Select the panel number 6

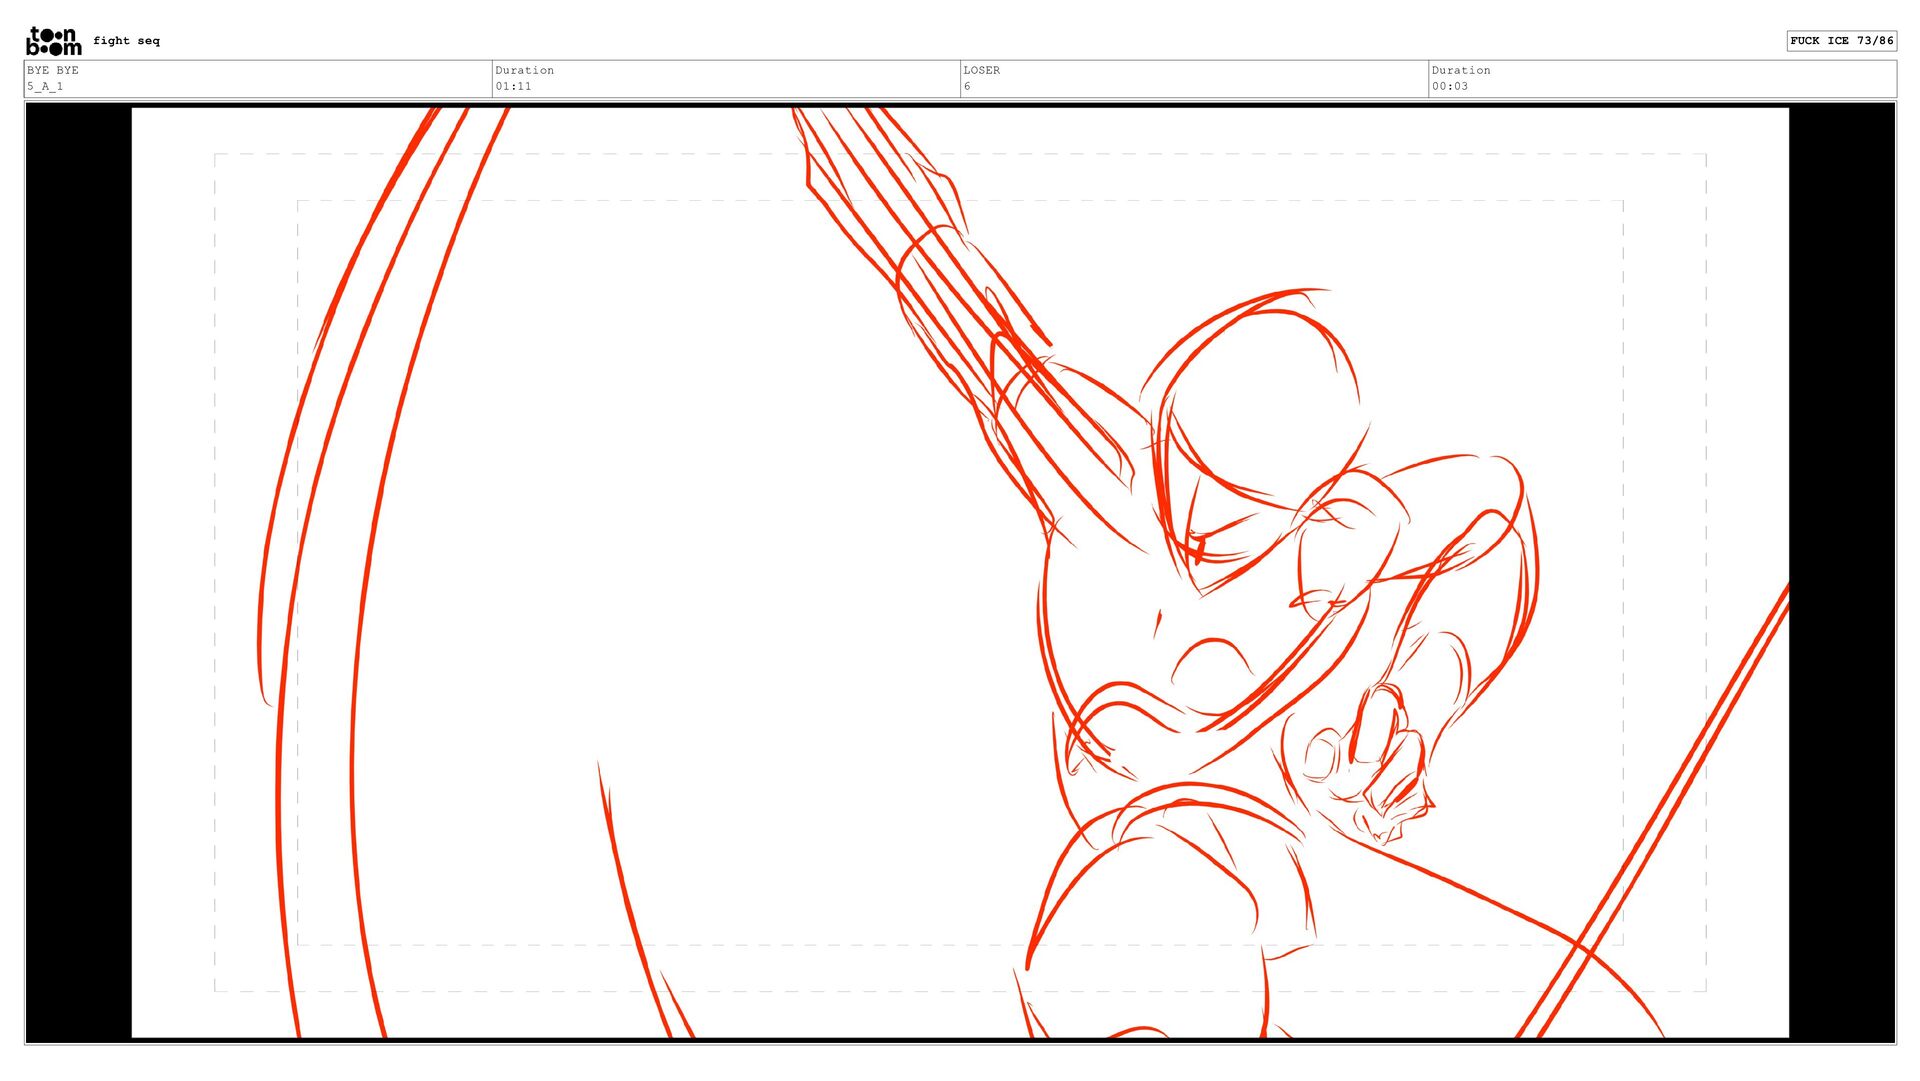[967, 86]
